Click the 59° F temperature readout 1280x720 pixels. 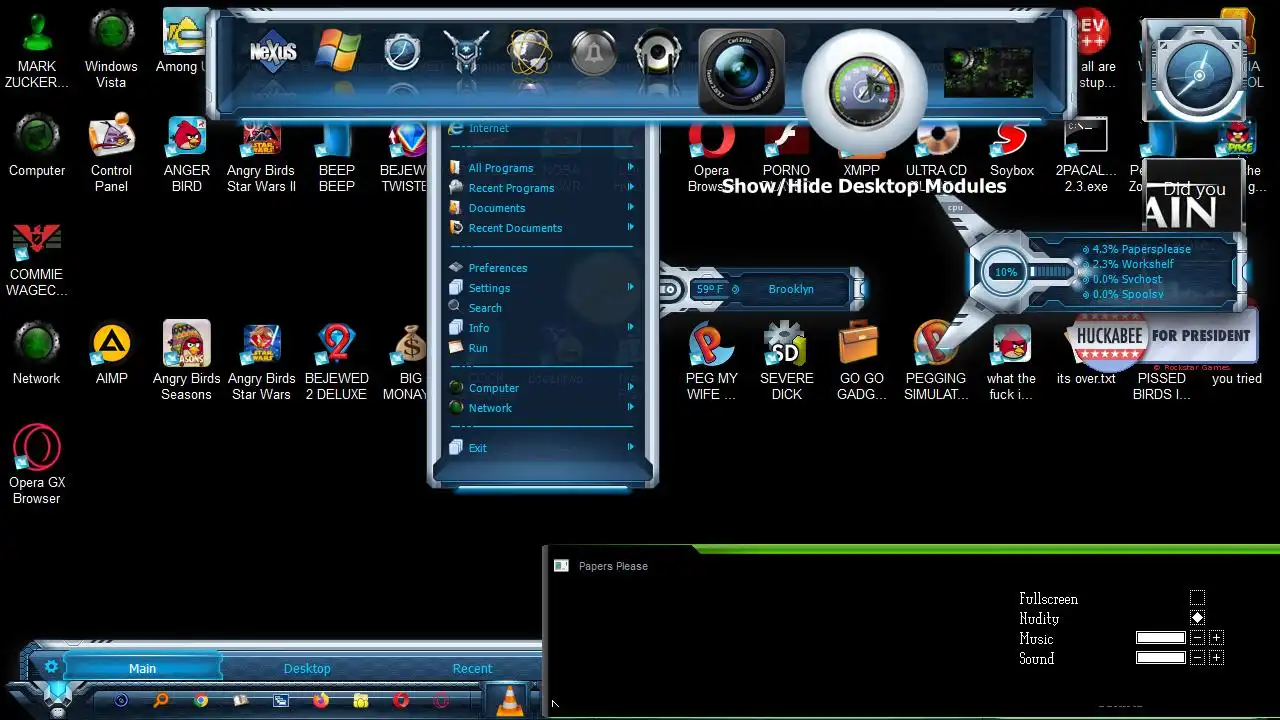pos(709,289)
